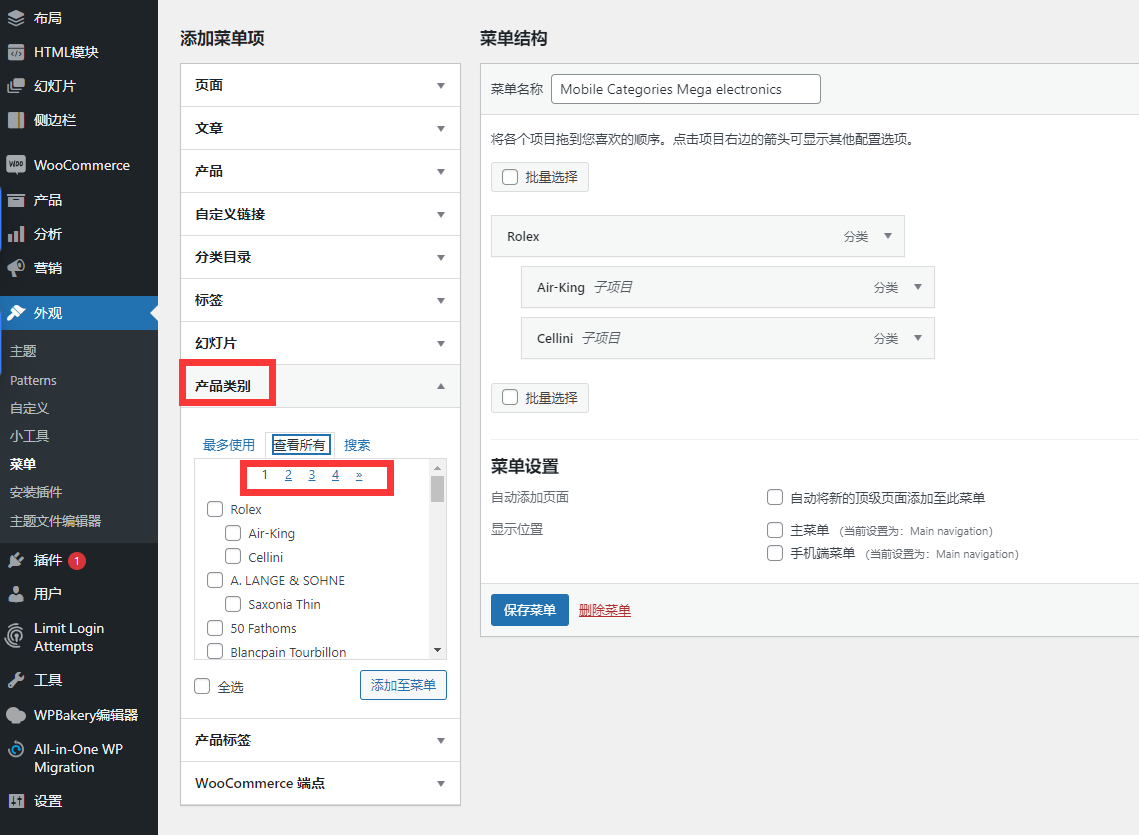Open the 设置 settings icon in sidebar

click(16, 801)
